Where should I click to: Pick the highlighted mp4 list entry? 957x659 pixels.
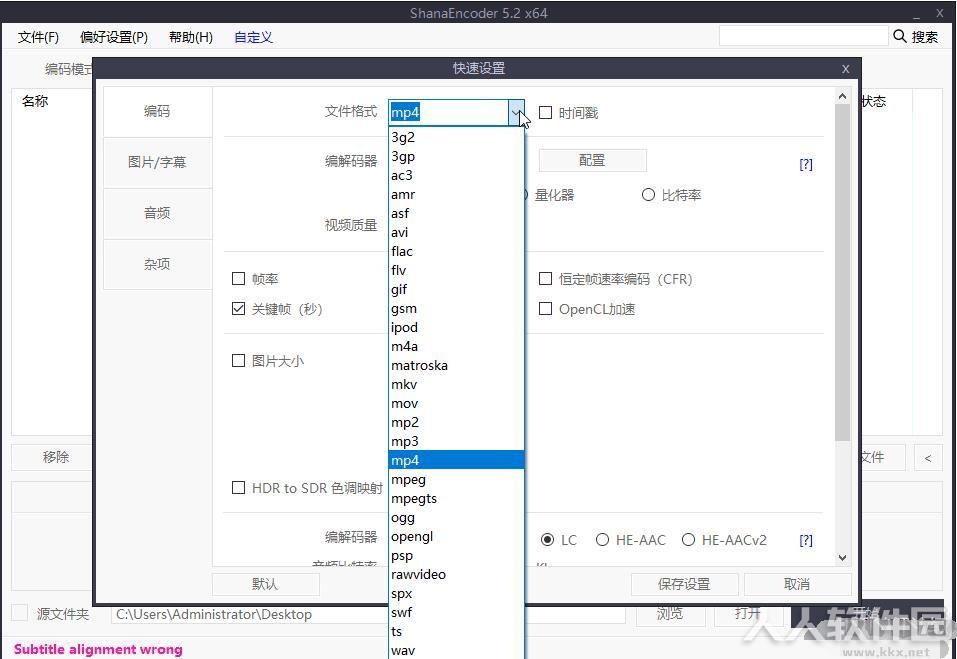click(457, 460)
